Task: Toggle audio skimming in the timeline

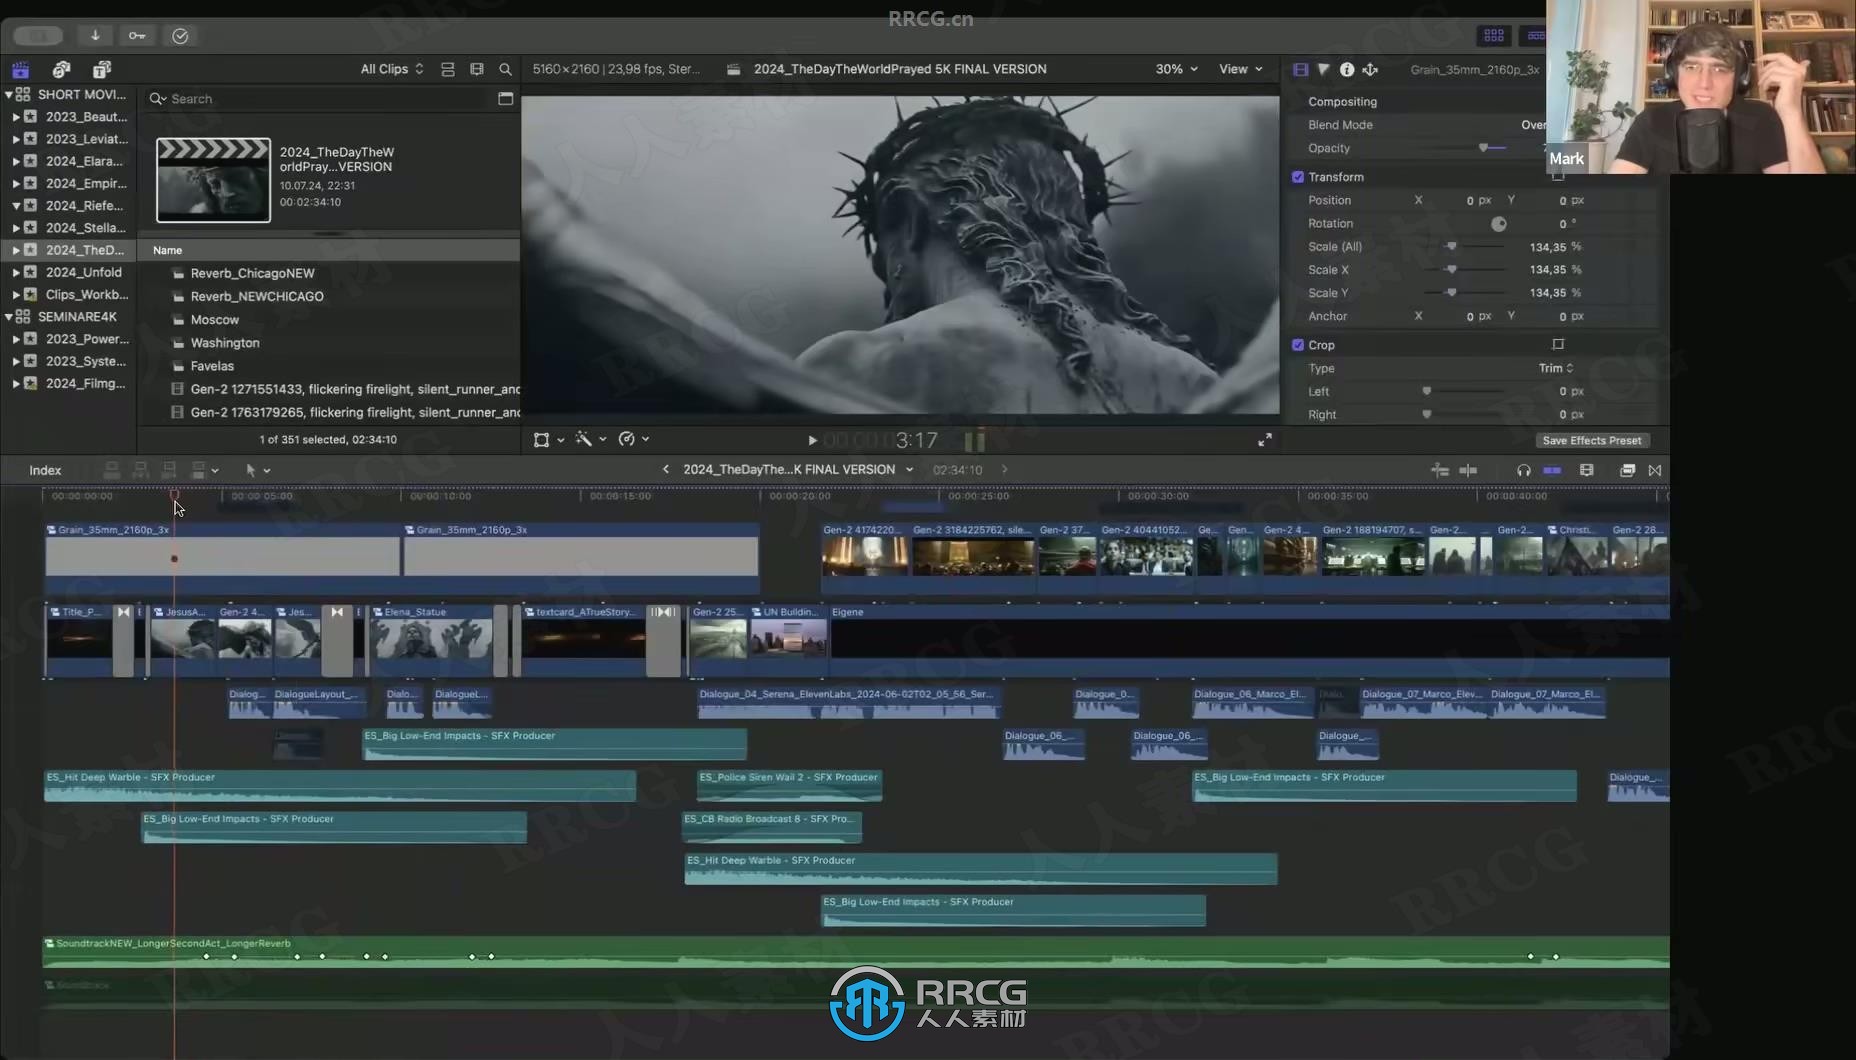Action: (1468, 470)
